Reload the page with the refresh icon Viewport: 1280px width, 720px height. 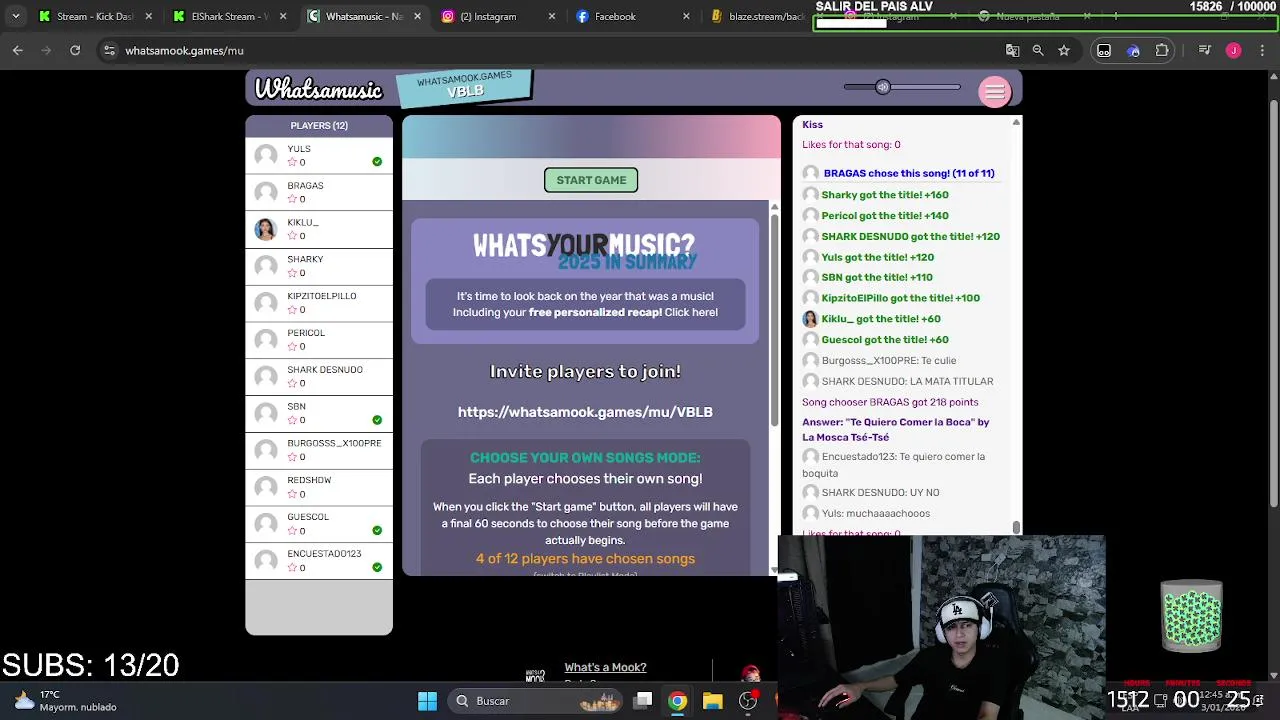[75, 50]
